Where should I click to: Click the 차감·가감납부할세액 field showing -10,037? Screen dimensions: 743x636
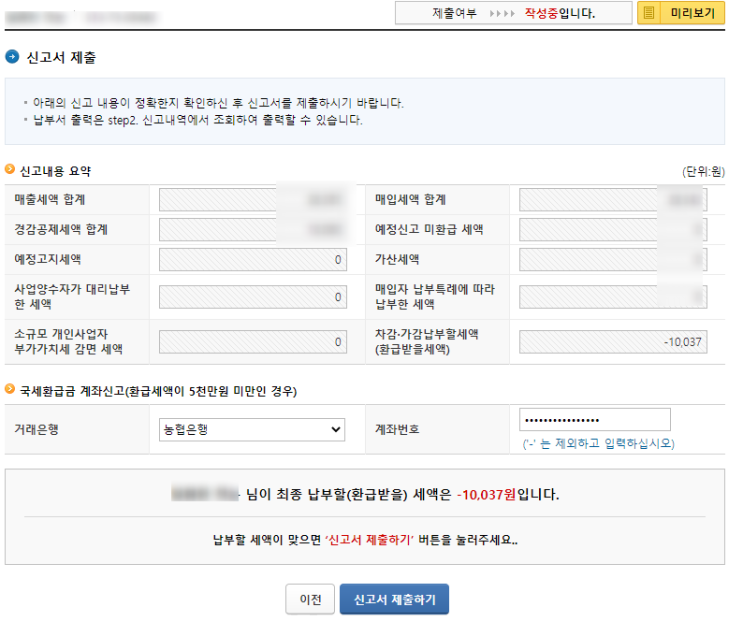(x=613, y=342)
